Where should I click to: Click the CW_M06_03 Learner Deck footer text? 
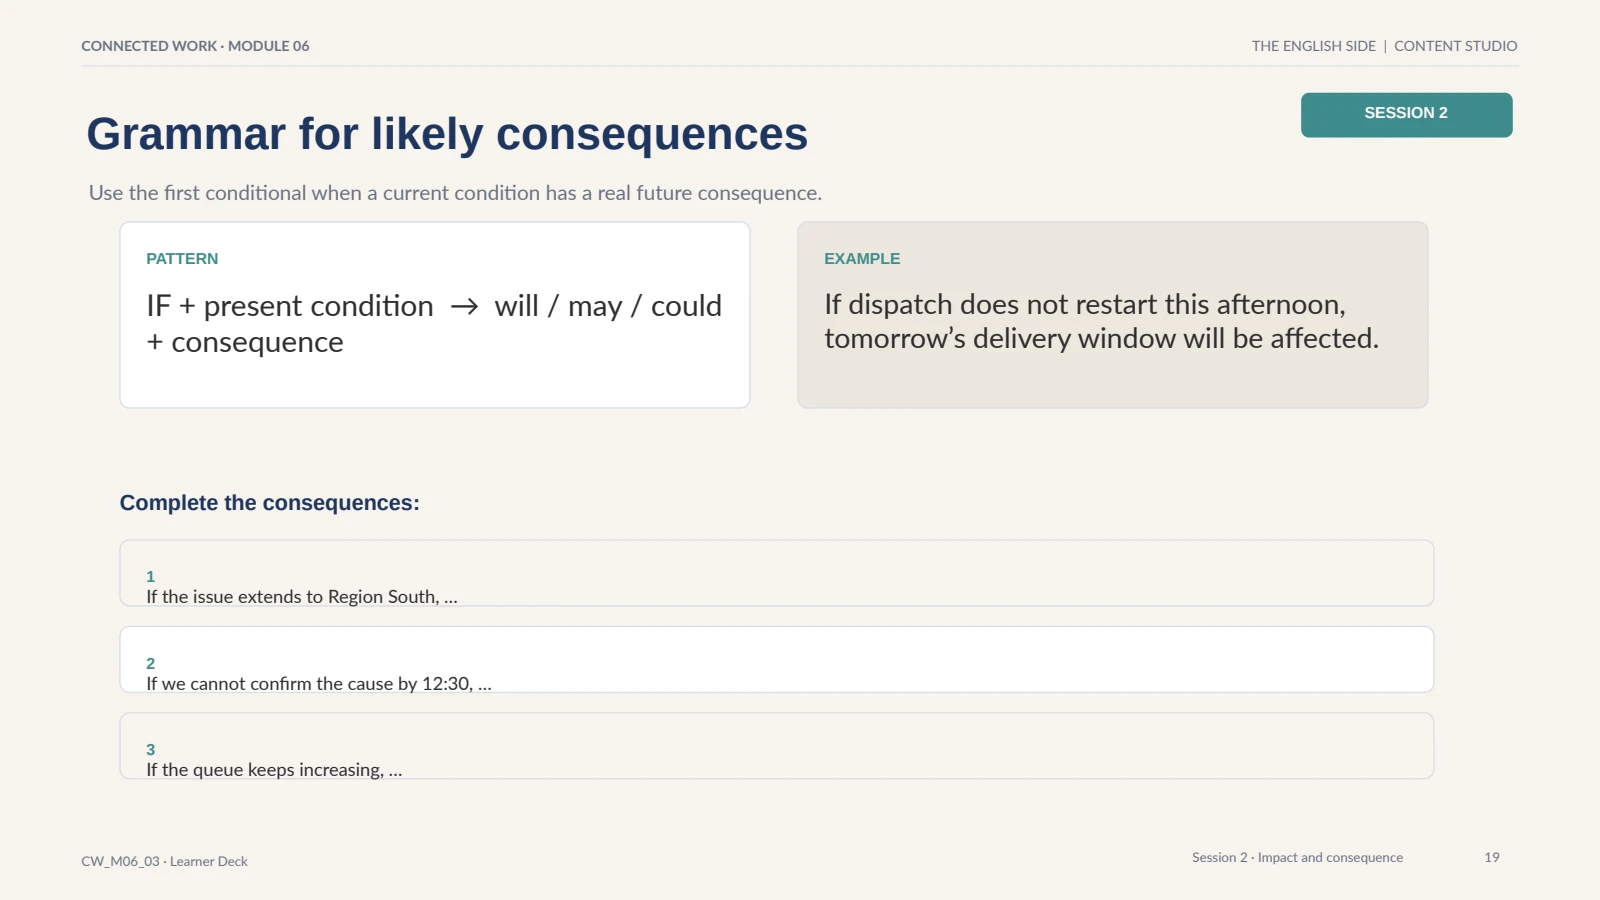[x=165, y=861]
